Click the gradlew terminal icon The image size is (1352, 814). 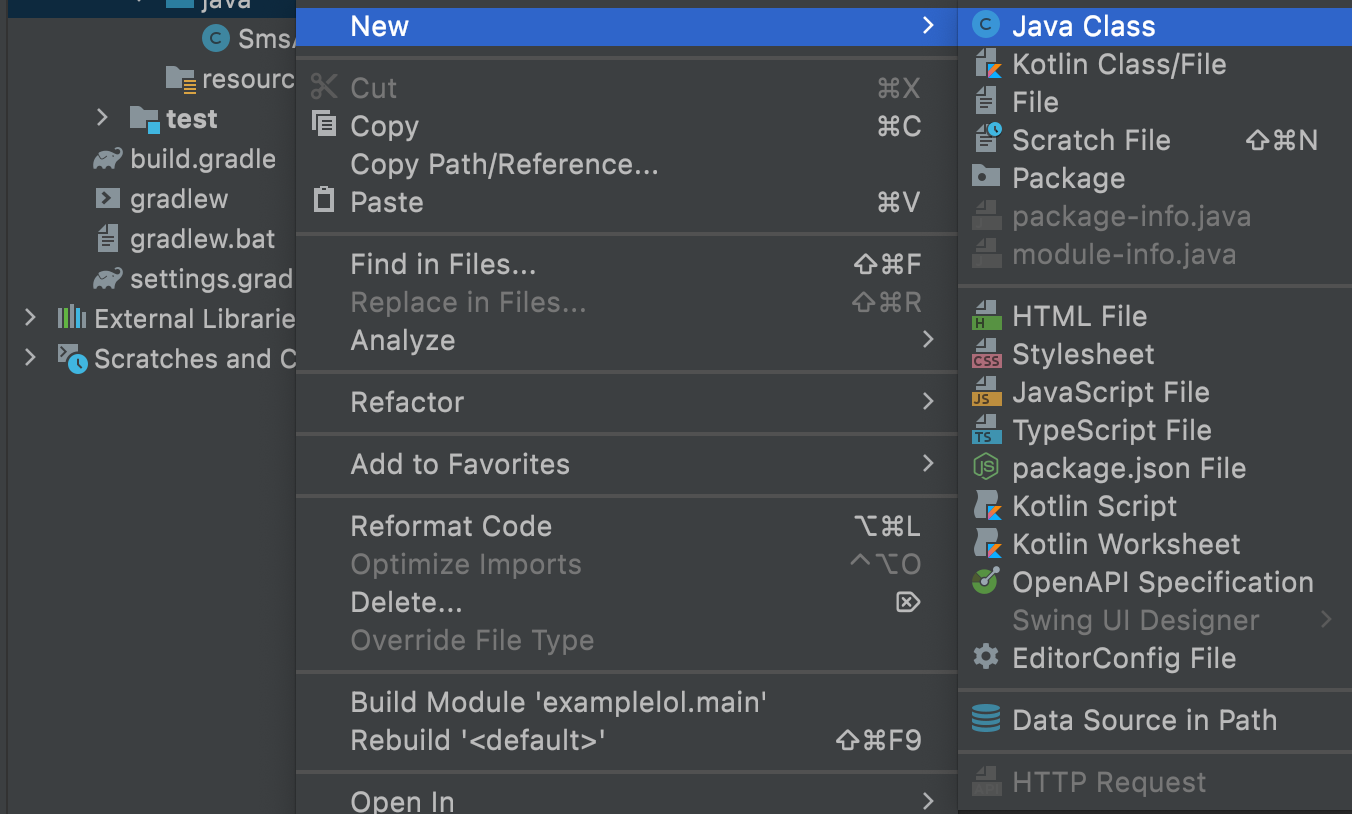(108, 198)
